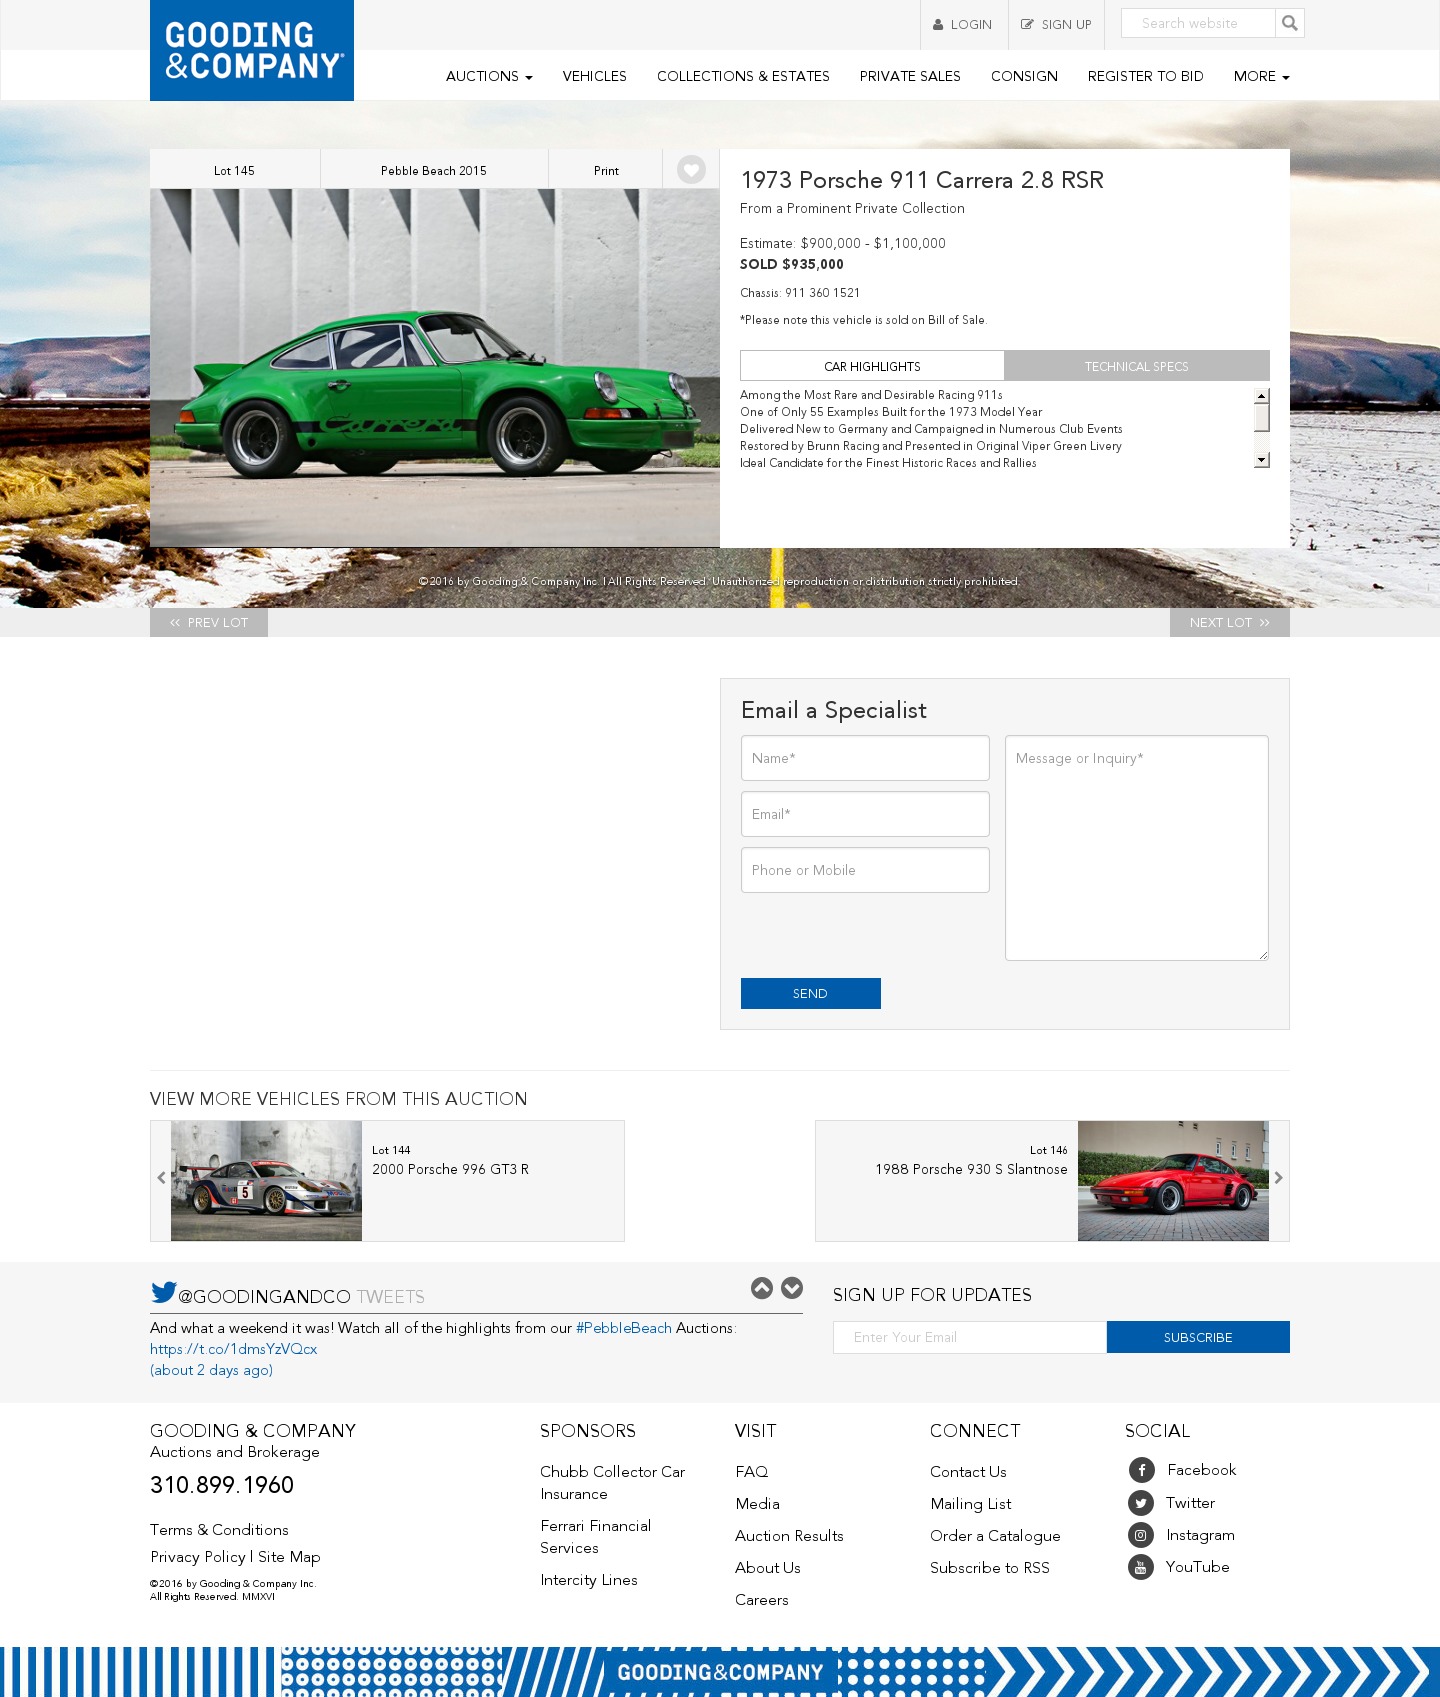The width and height of the screenshot is (1440, 1697).
Task: Open the t.co tweet link
Action: point(234,1349)
